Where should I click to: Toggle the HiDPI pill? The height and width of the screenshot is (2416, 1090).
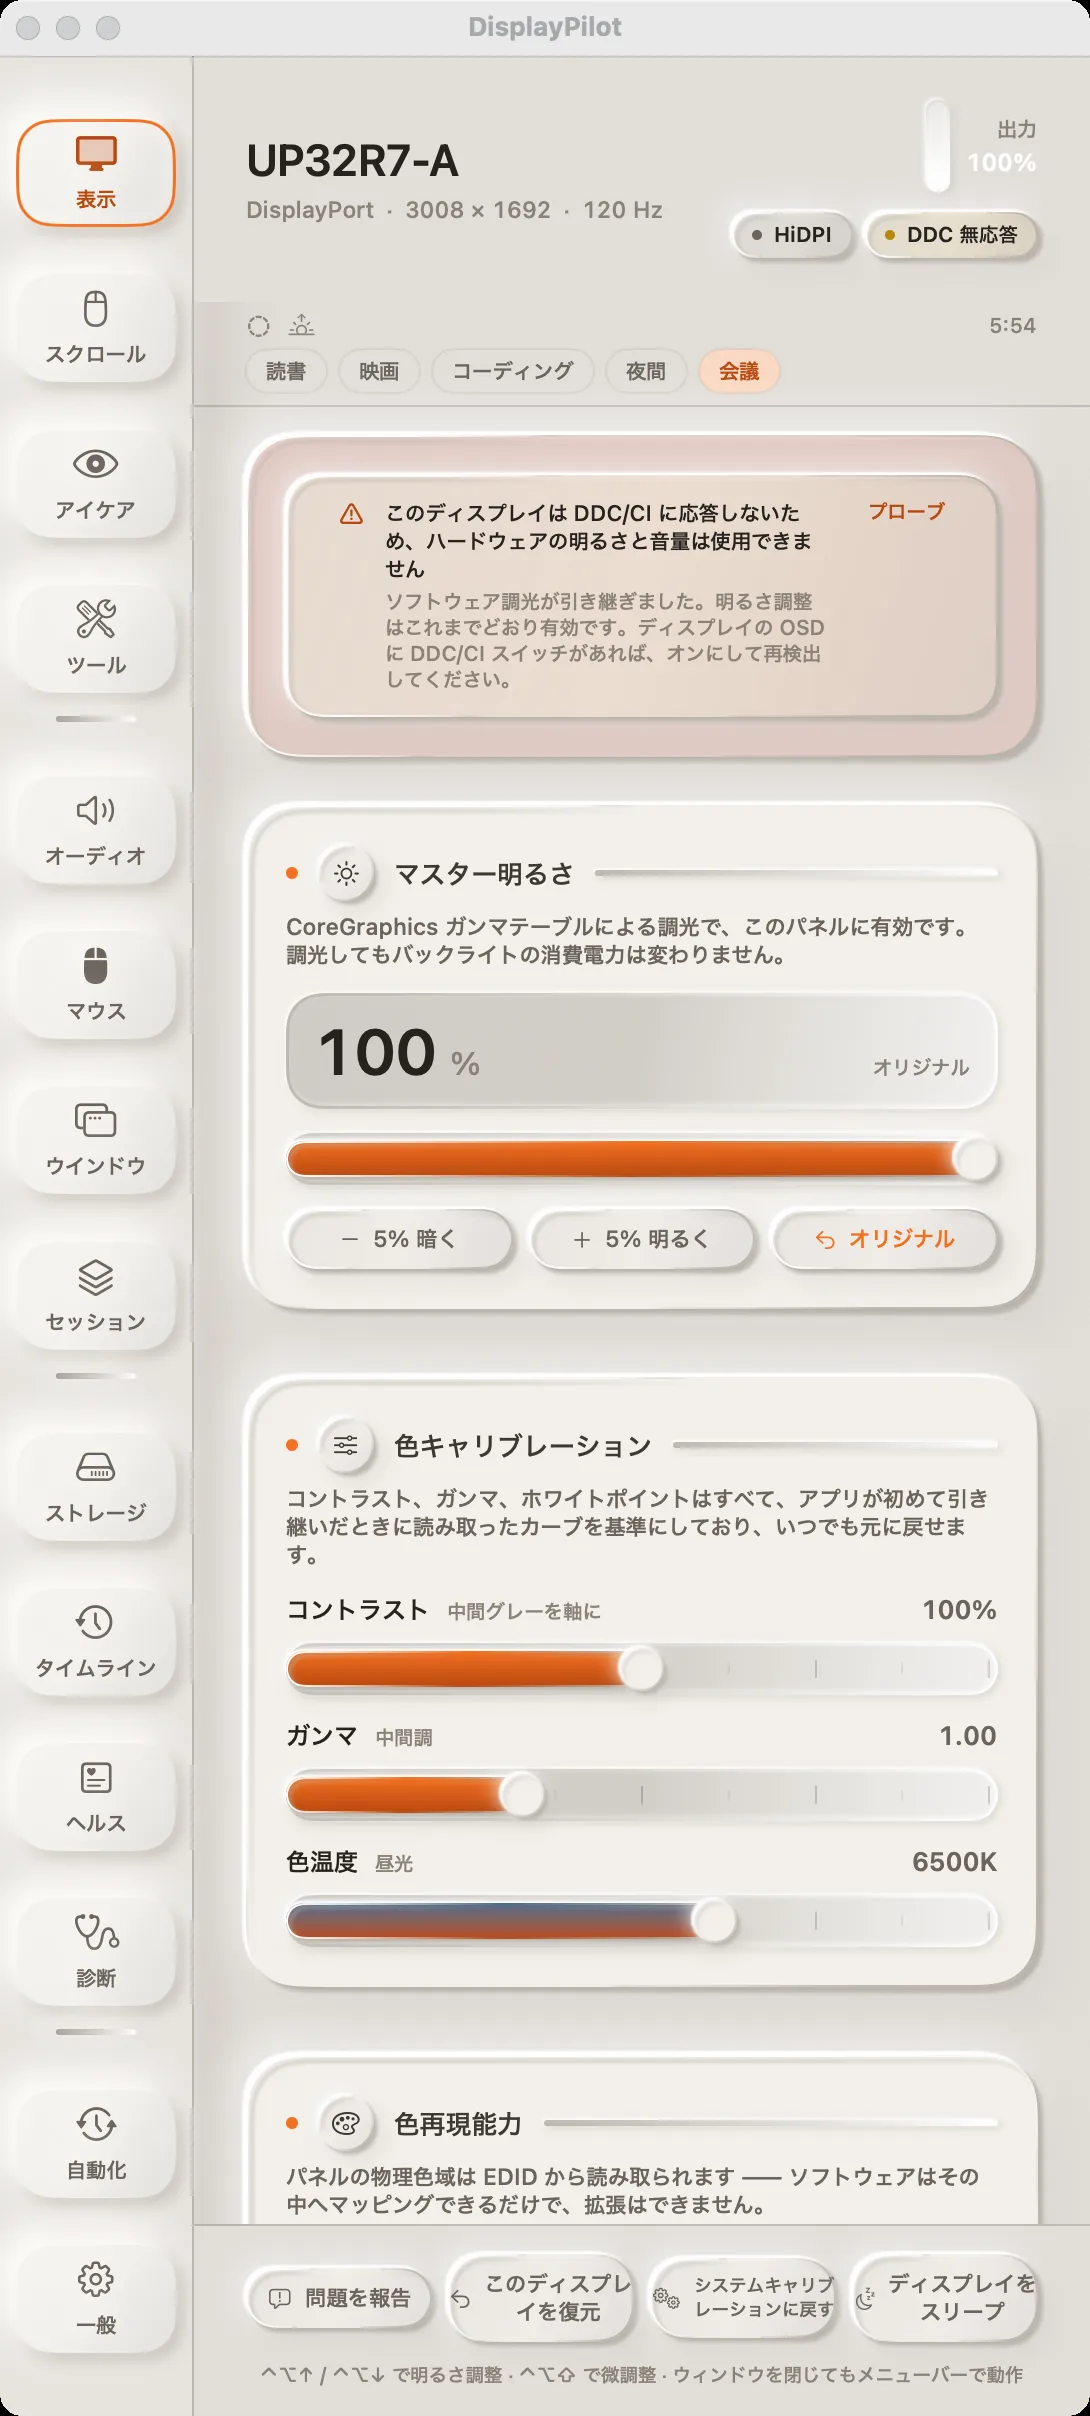tap(792, 235)
